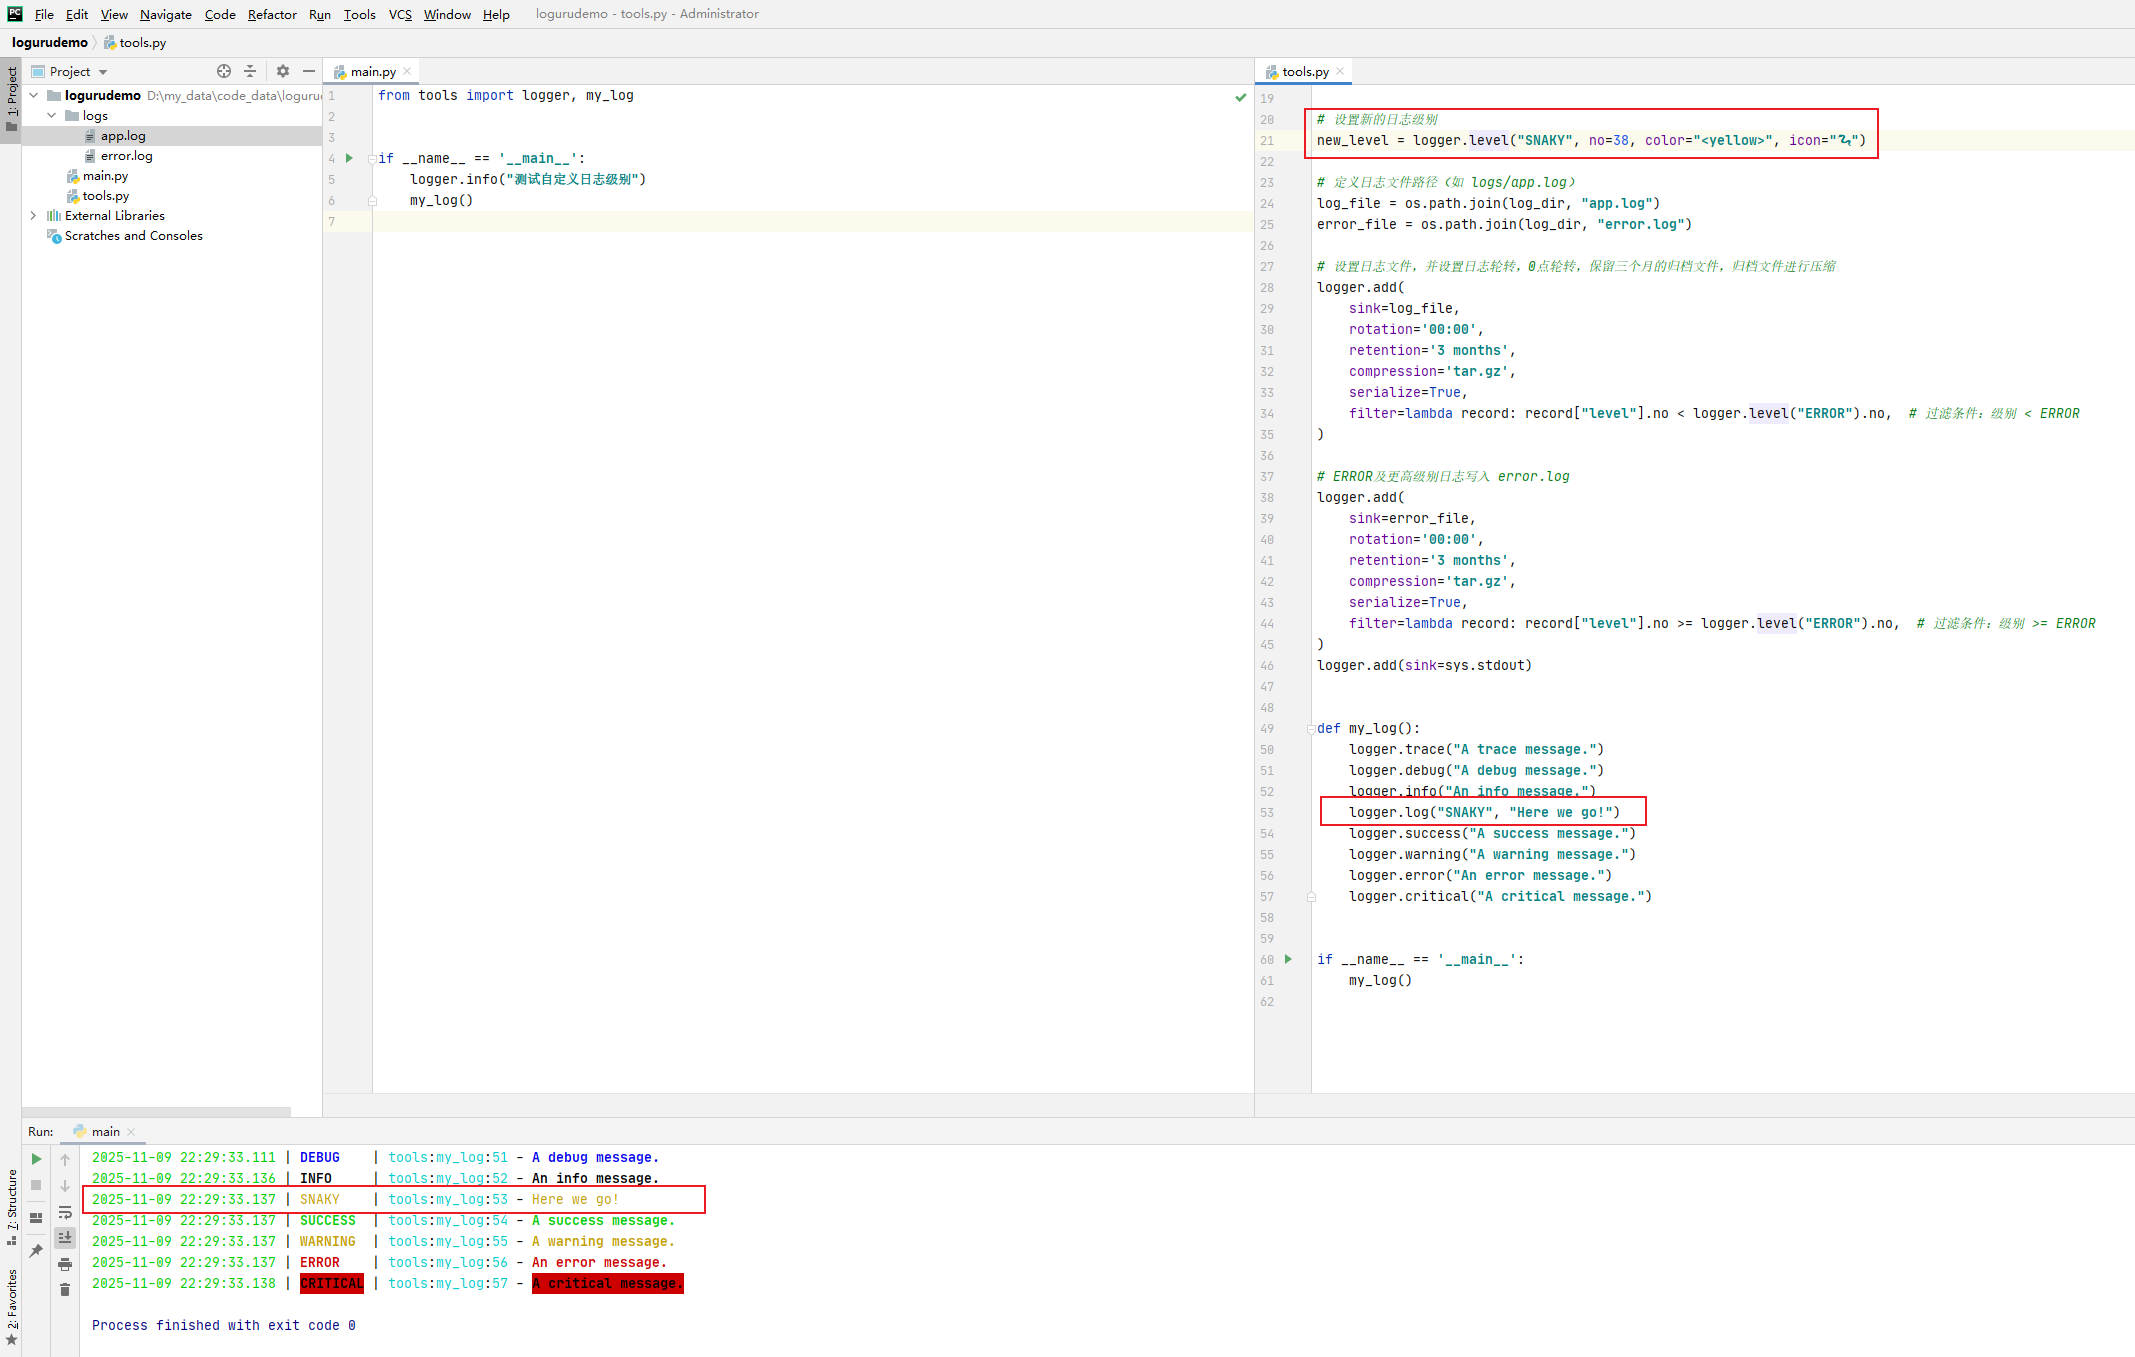This screenshot has height=1357, width=2135.
Task: Open the VCS menu
Action: tap(400, 14)
